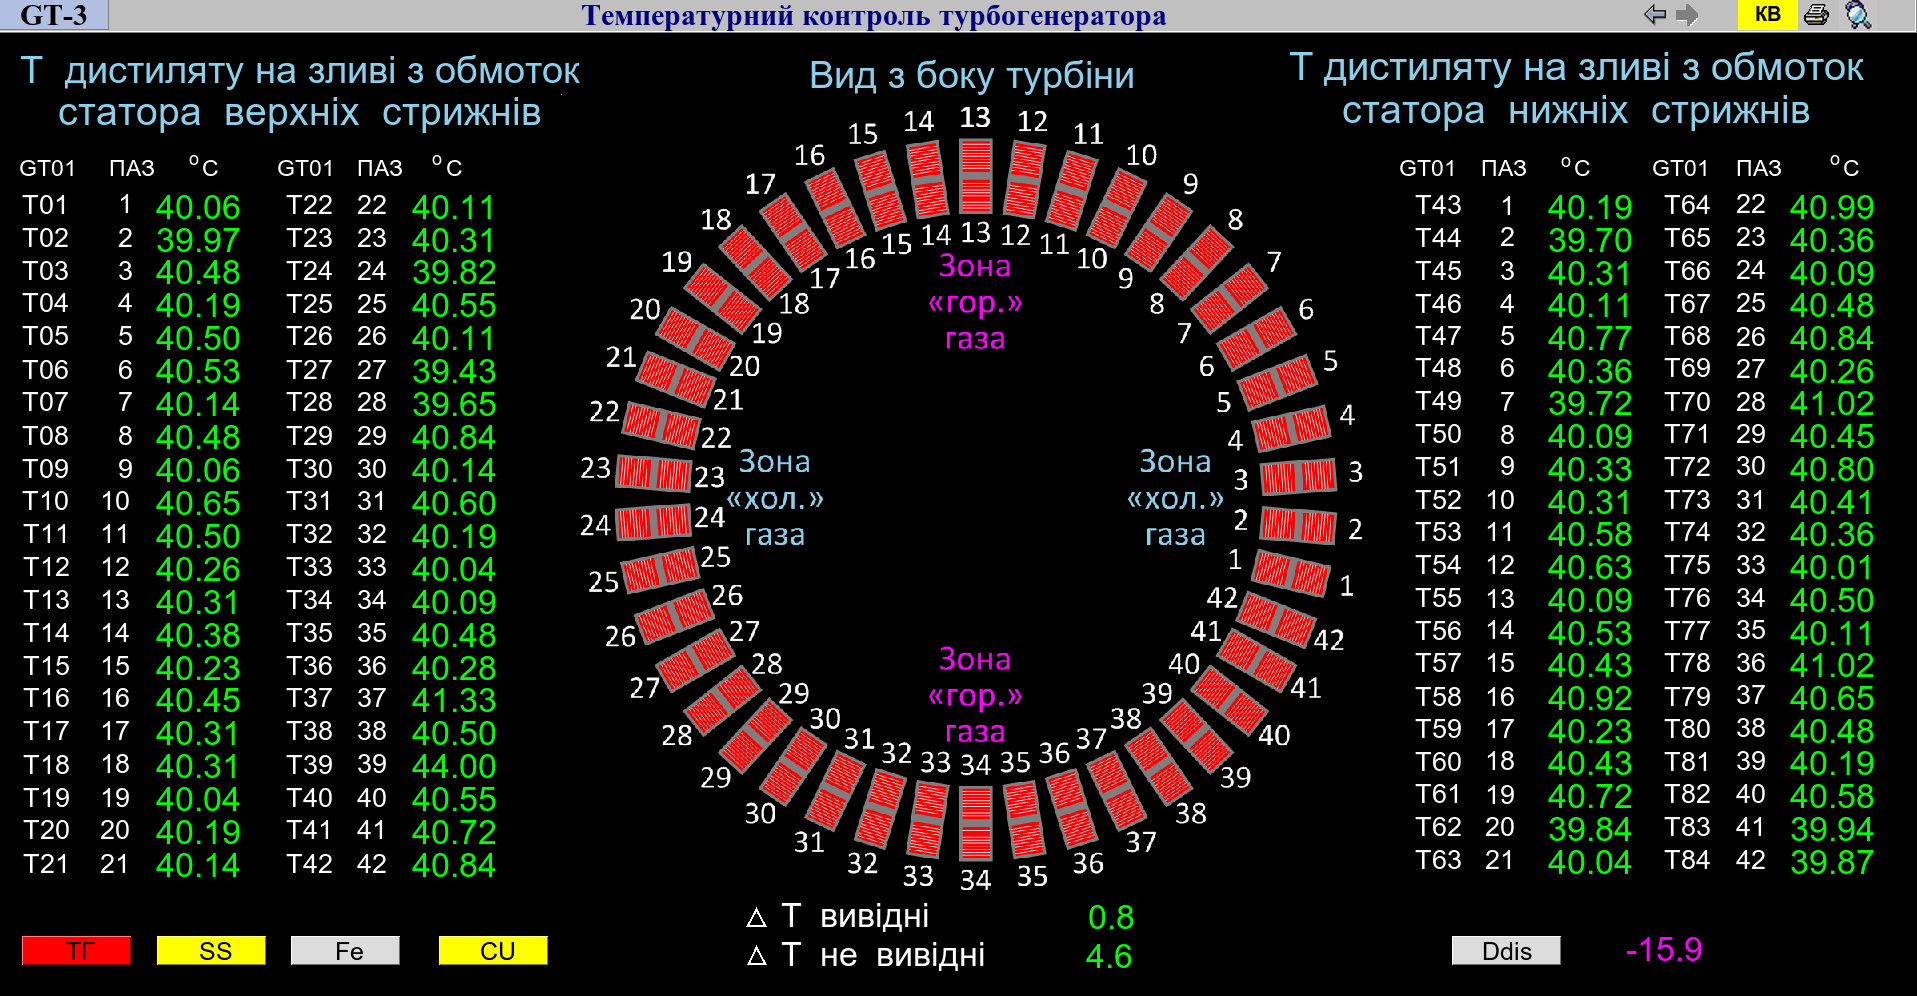Image resolution: width=1917 pixels, height=996 pixels.
Task: Click the forward arrow navigation icon
Action: coord(1687,15)
